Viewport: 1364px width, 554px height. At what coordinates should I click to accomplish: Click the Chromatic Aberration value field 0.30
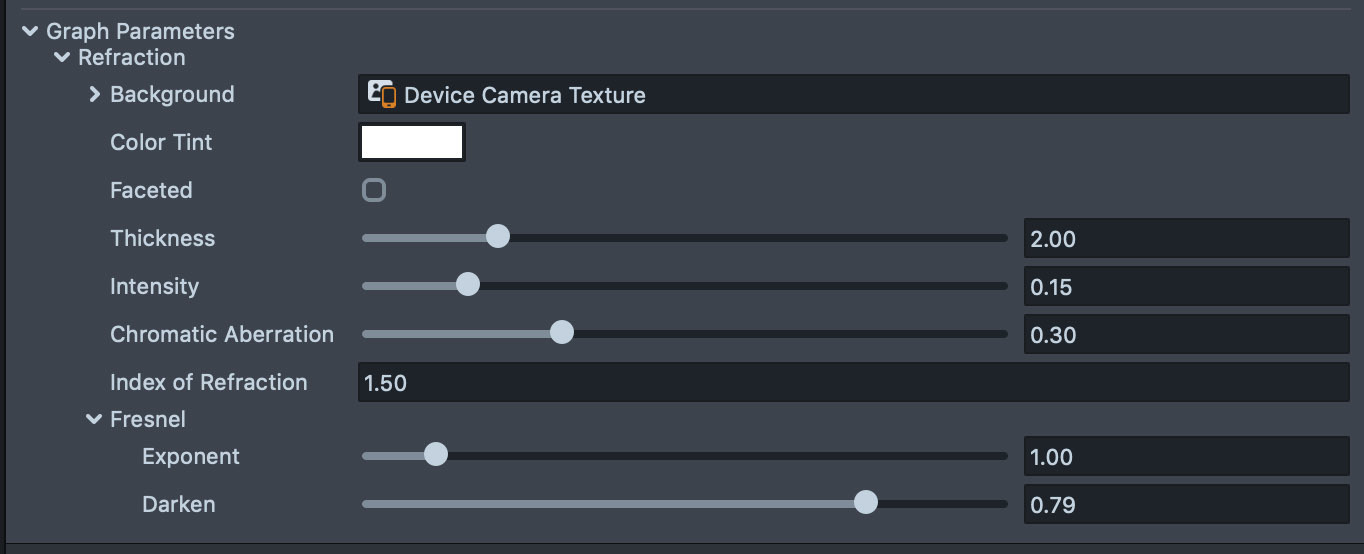point(1186,335)
